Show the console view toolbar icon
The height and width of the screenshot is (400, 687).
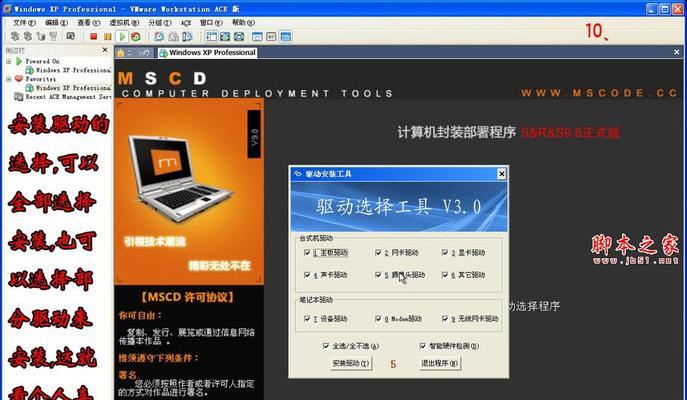click(x=285, y=37)
